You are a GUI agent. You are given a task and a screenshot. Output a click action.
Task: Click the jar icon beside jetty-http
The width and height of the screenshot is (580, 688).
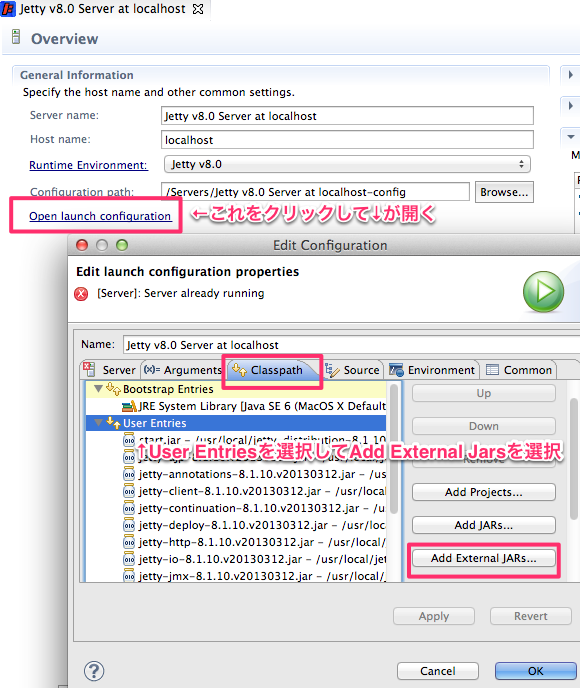tap(129, 542)
